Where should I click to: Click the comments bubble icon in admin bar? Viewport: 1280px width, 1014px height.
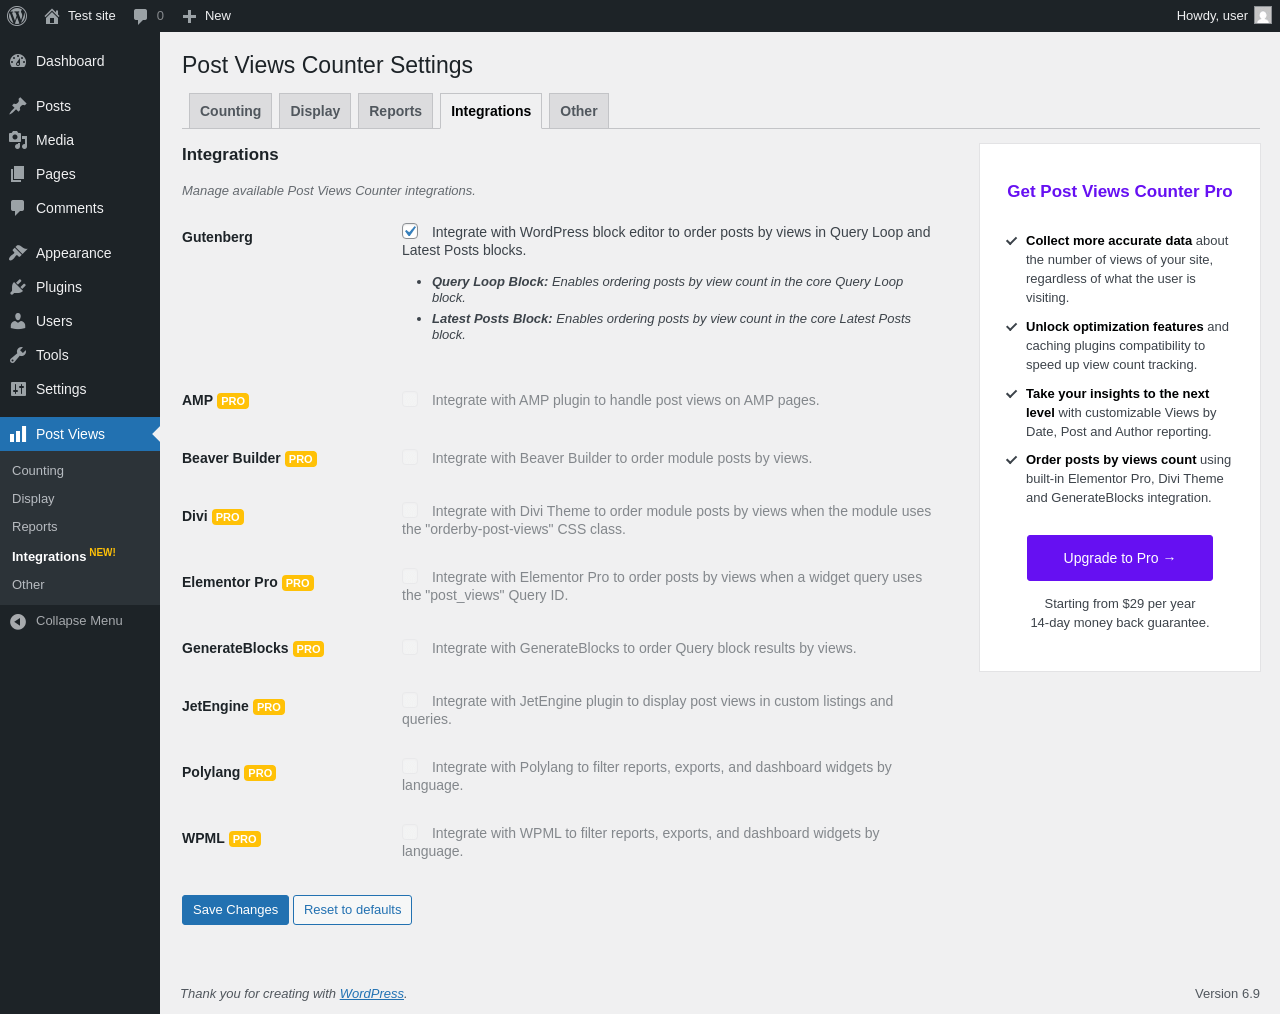point(141,16)
